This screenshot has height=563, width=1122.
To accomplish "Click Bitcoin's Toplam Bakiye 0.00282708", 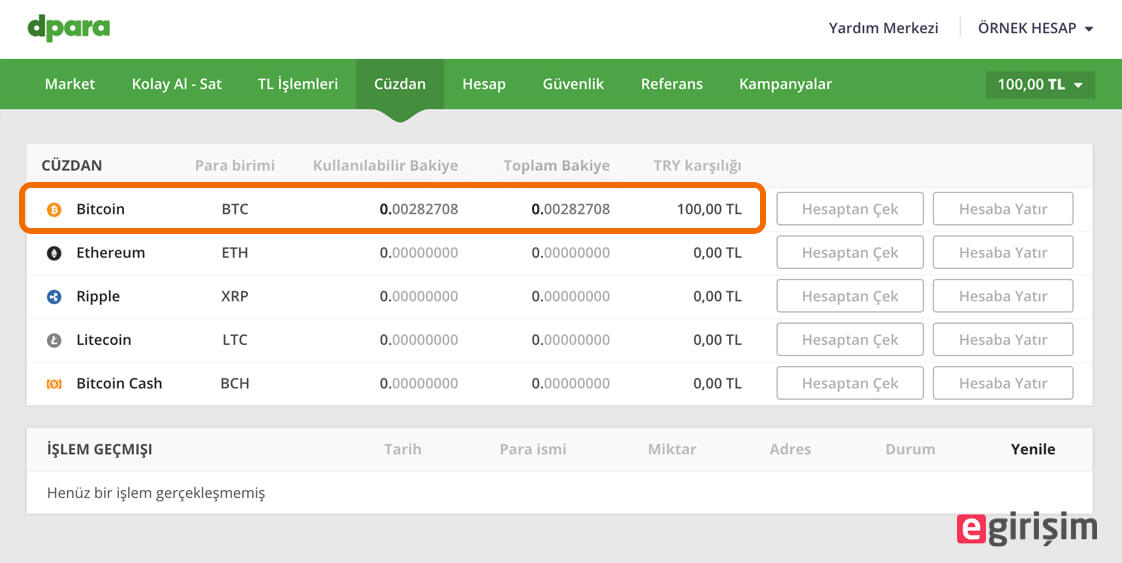I will (x=570, y=210).
